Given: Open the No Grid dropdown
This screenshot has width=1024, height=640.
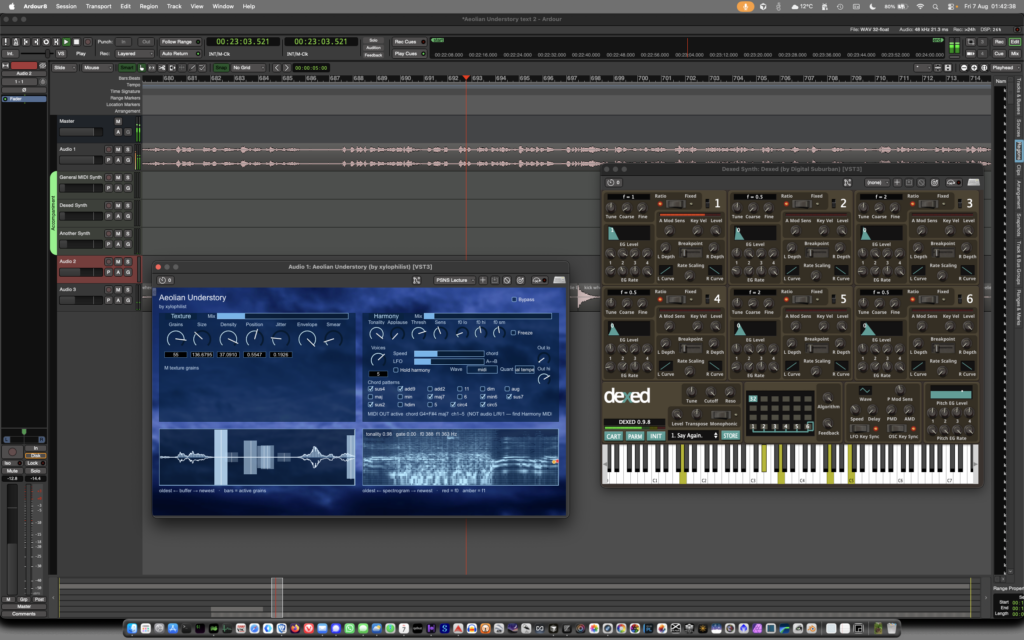Looking at the screenshot, I should click(x=248, y=67).
